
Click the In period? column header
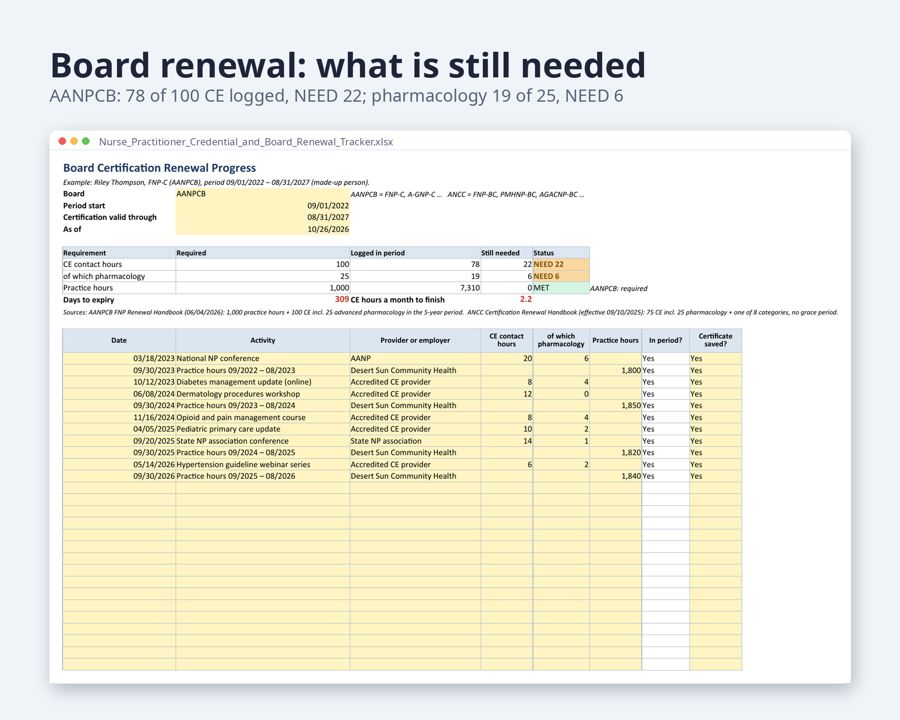click(665, 340)
